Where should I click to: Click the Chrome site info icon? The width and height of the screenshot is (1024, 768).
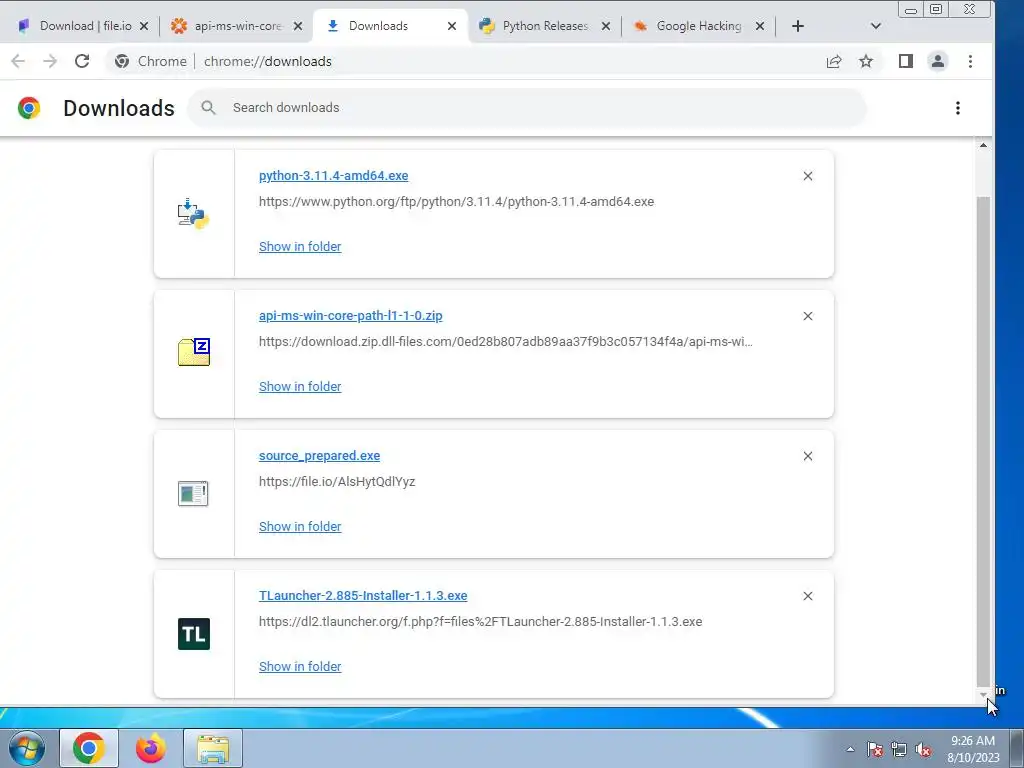[121, 61]
